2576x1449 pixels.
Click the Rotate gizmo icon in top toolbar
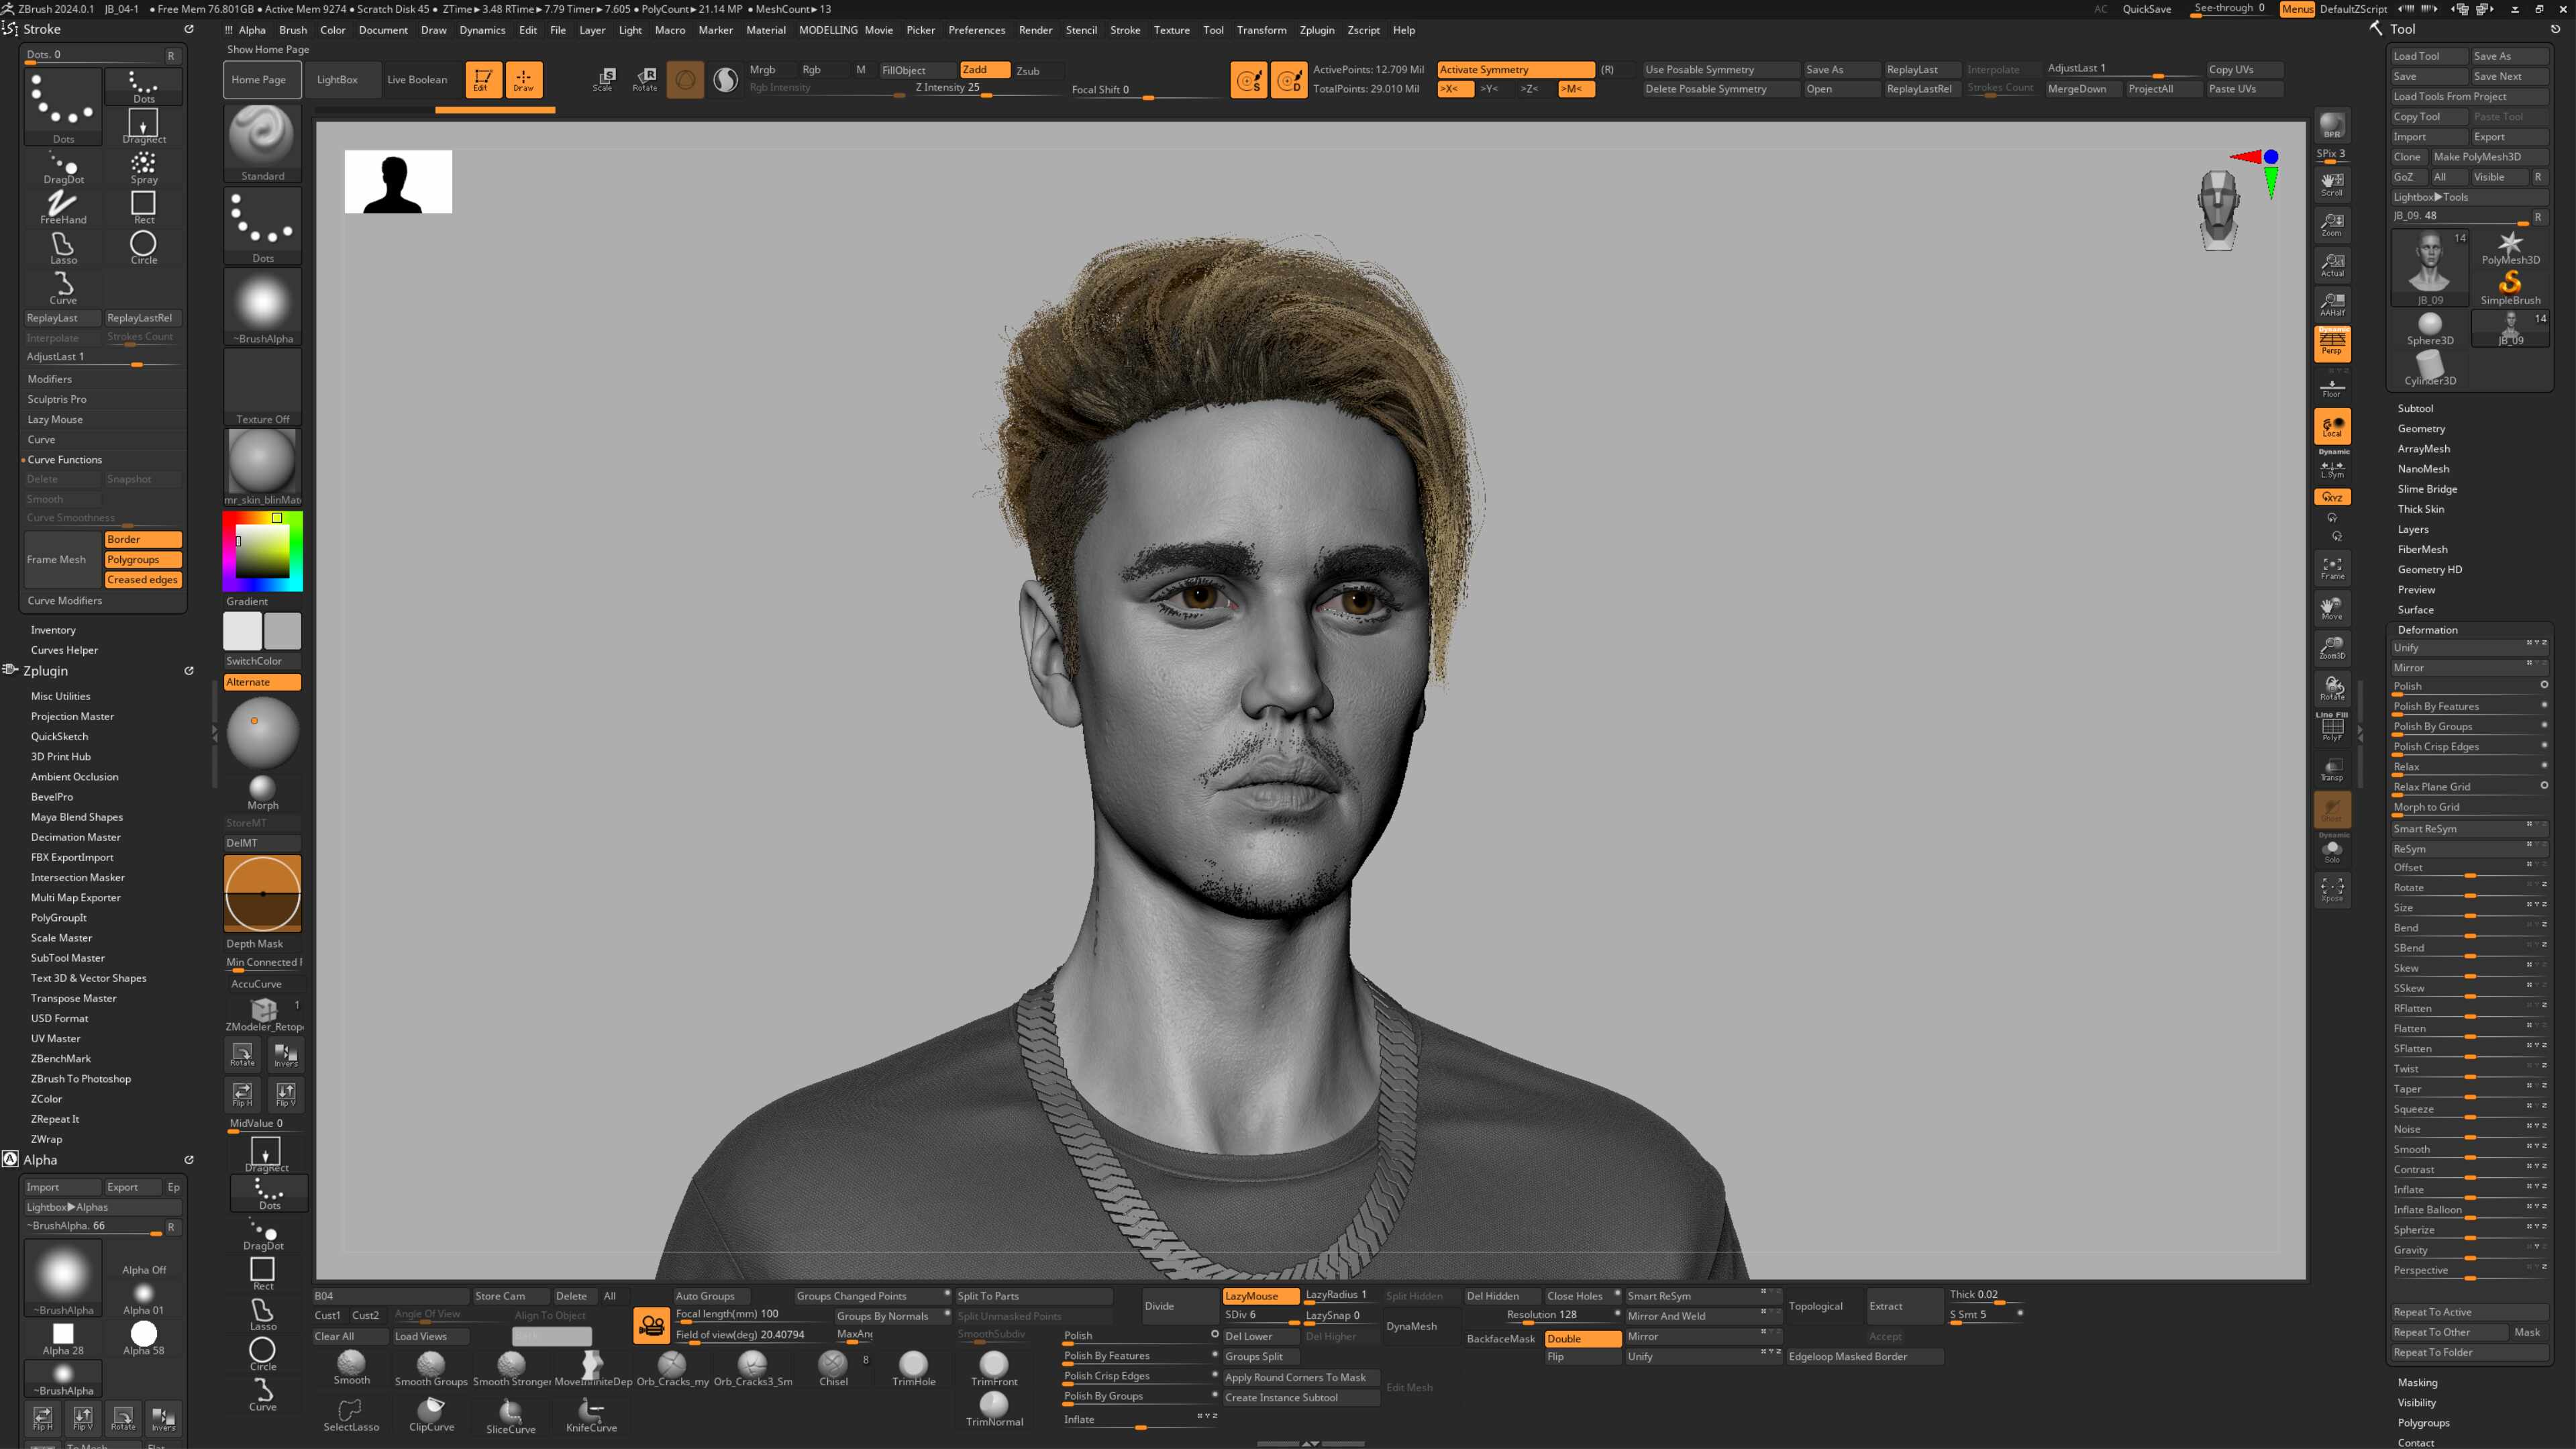click(645, 79)
